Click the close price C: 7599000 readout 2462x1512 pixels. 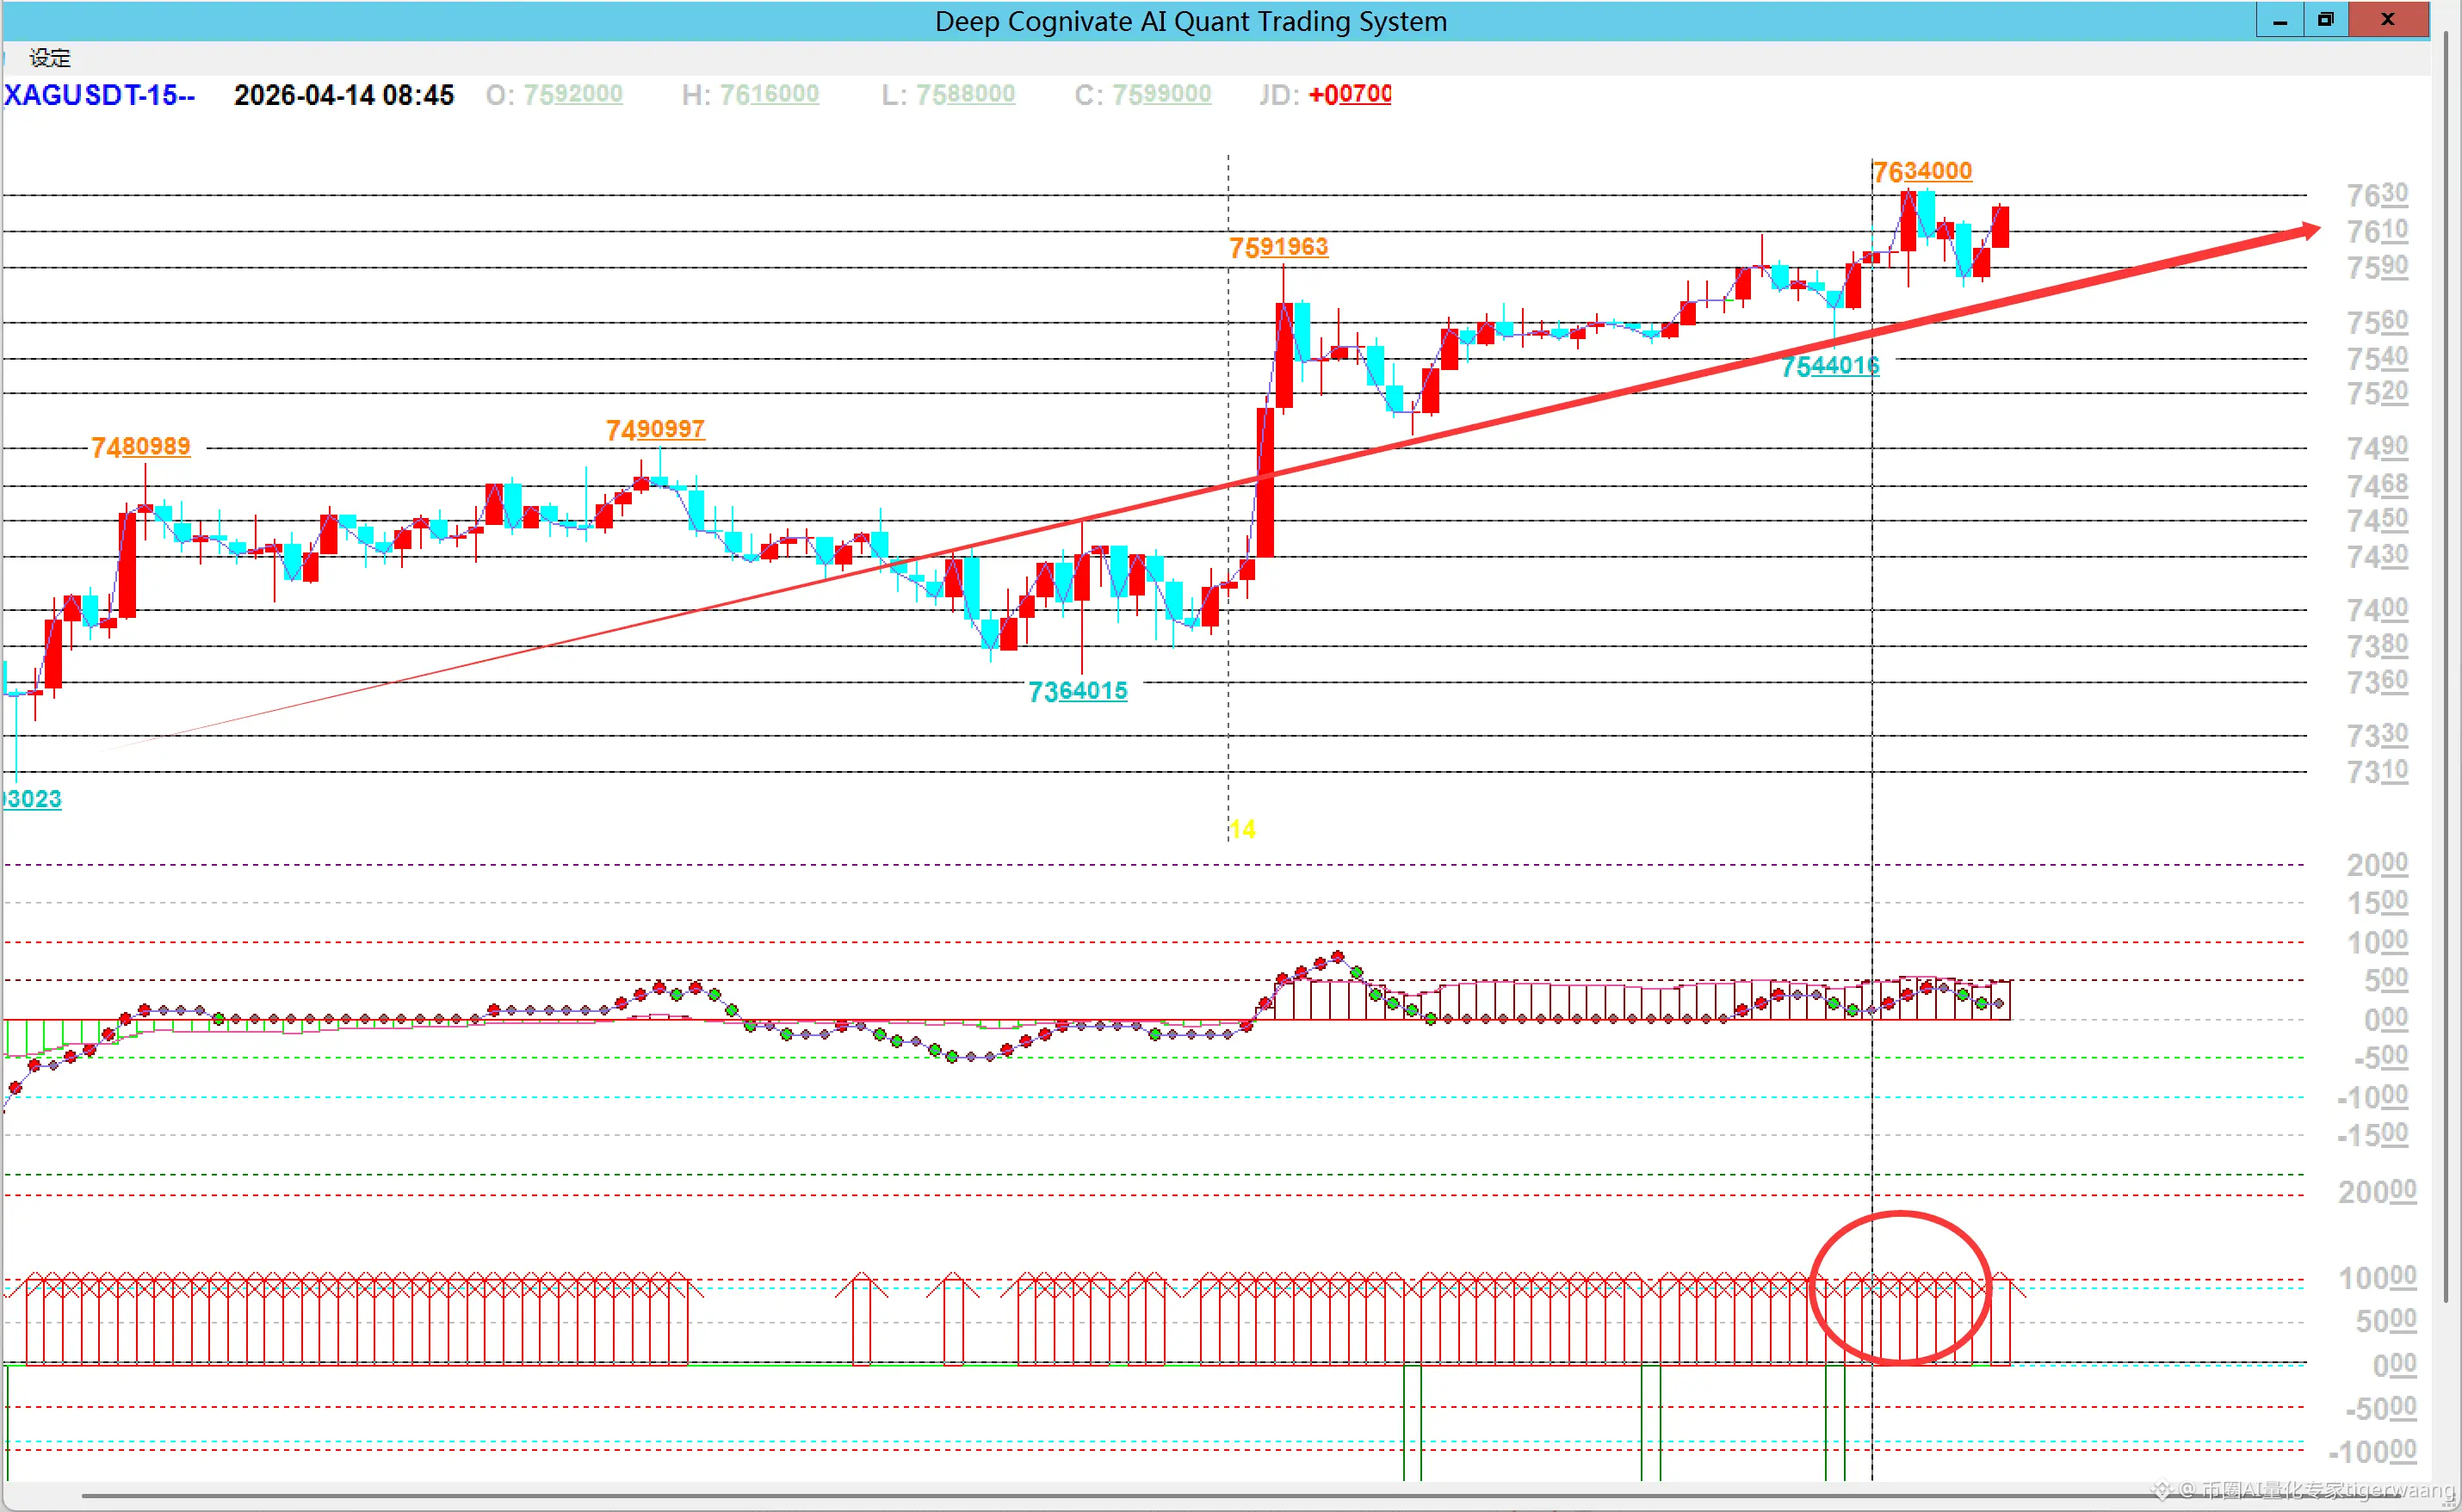(x=1142, y=95)
